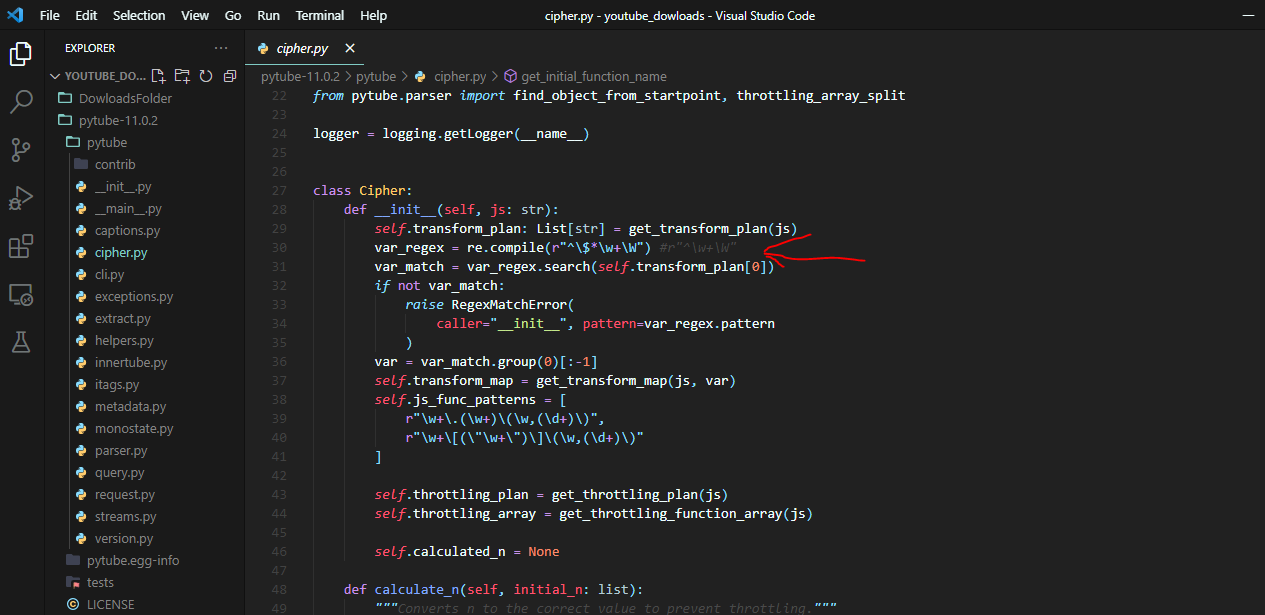Click the New File icon in Explorer
This screenshot has width=1265, height=615.
[157, 75]
